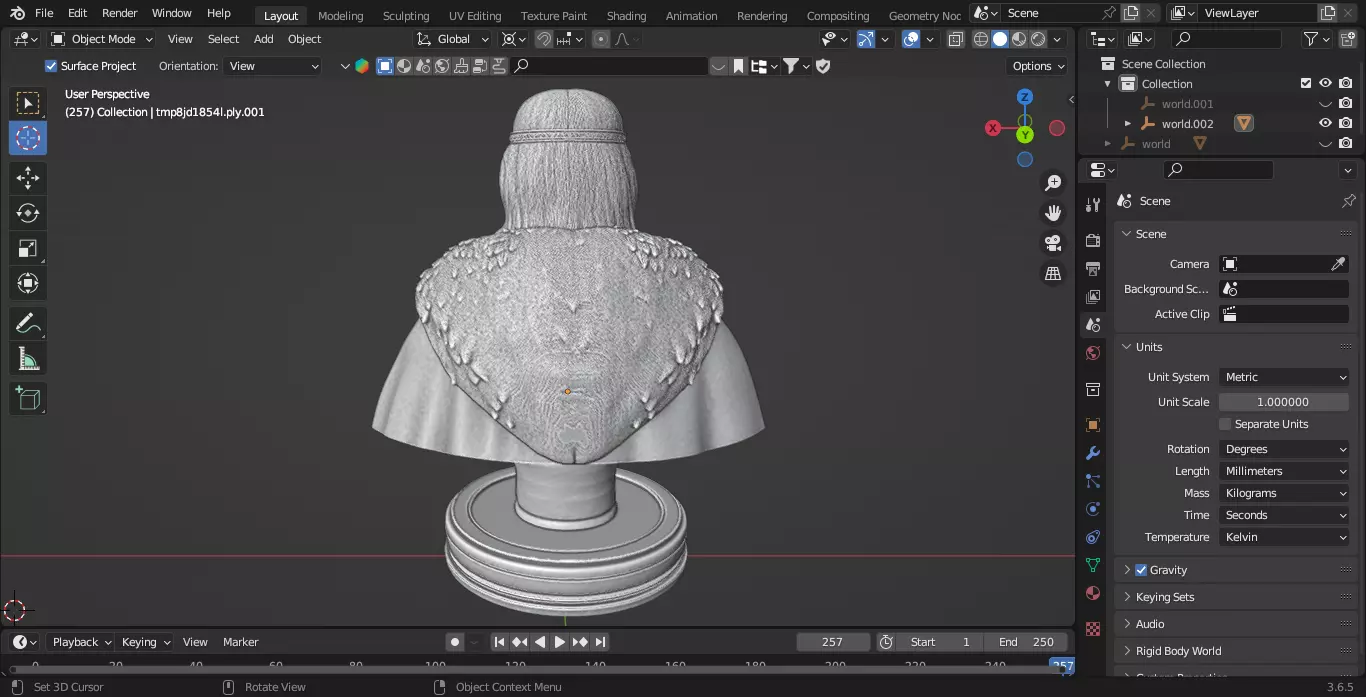Open the Render menu
The height and width of the screenshot is (697, 1366).
120,13
